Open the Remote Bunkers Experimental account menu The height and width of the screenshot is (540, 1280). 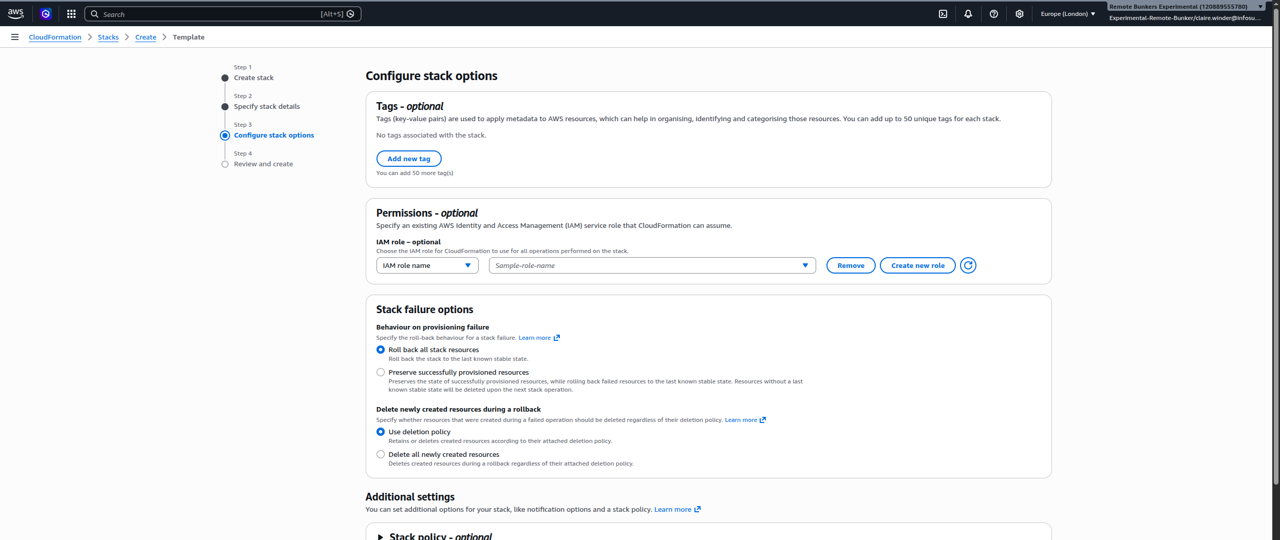click(1186, 6)
